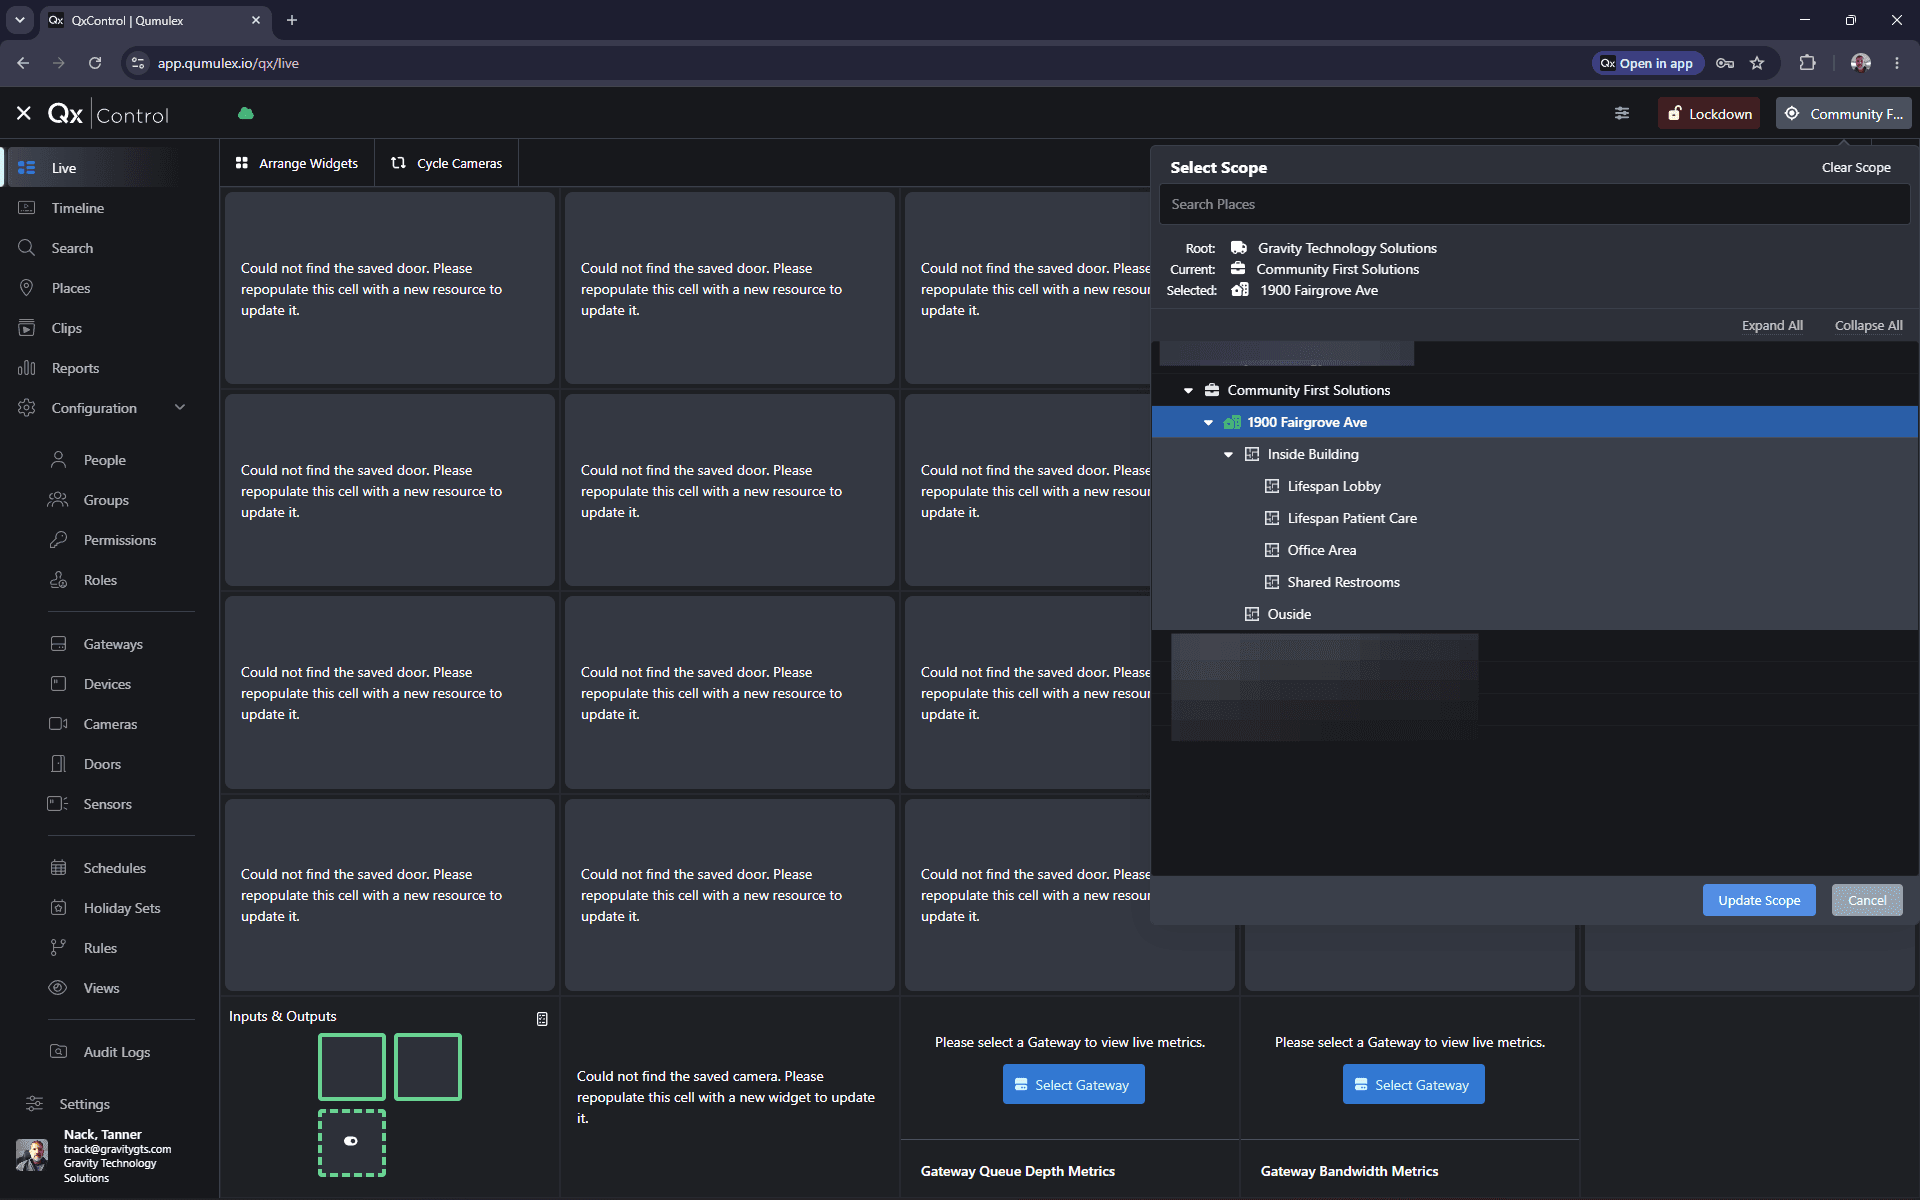Screen dimensions: 1920x1200
Task: Collapse the Community First Solutions tree node
Action: point(1188,391)
